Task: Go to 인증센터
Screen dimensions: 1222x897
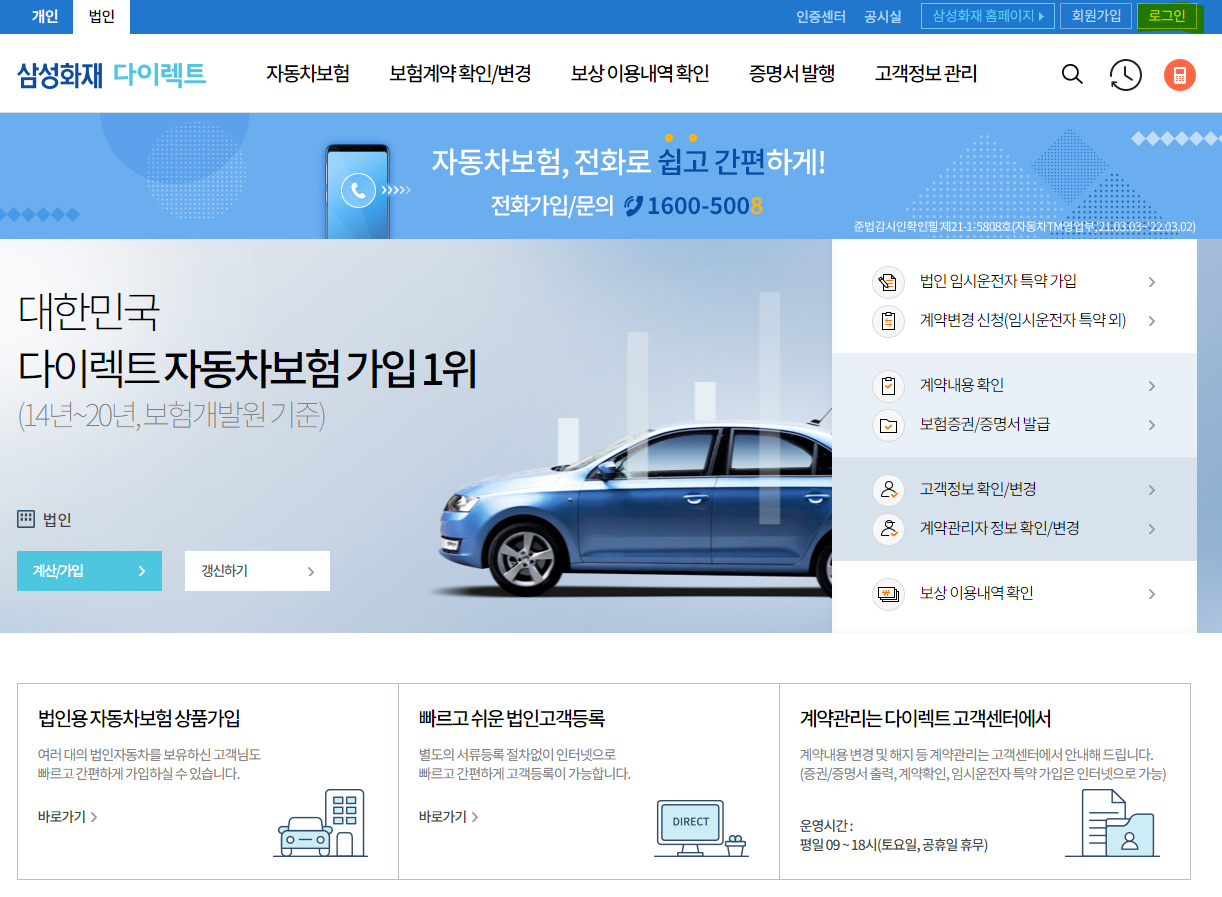Action: pos(821,16)
